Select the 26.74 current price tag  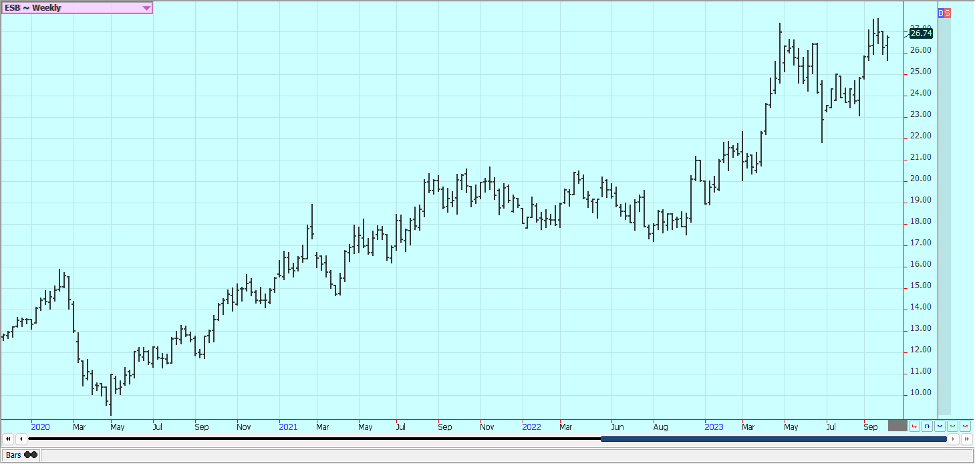click(x=921, y=33)
